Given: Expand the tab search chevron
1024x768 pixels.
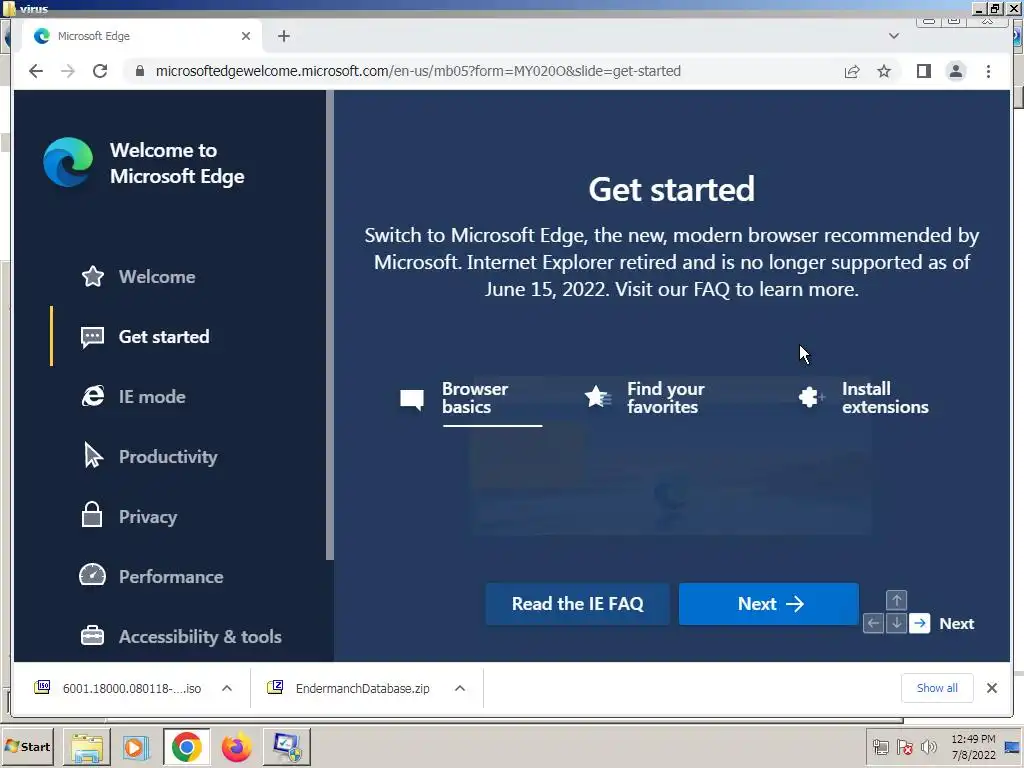Looking at the screenshot, I should click(x=893, y=36).
